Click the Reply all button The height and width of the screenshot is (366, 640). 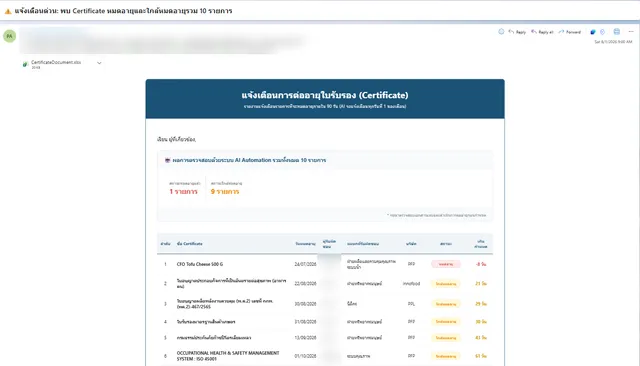tap(542, 32)
